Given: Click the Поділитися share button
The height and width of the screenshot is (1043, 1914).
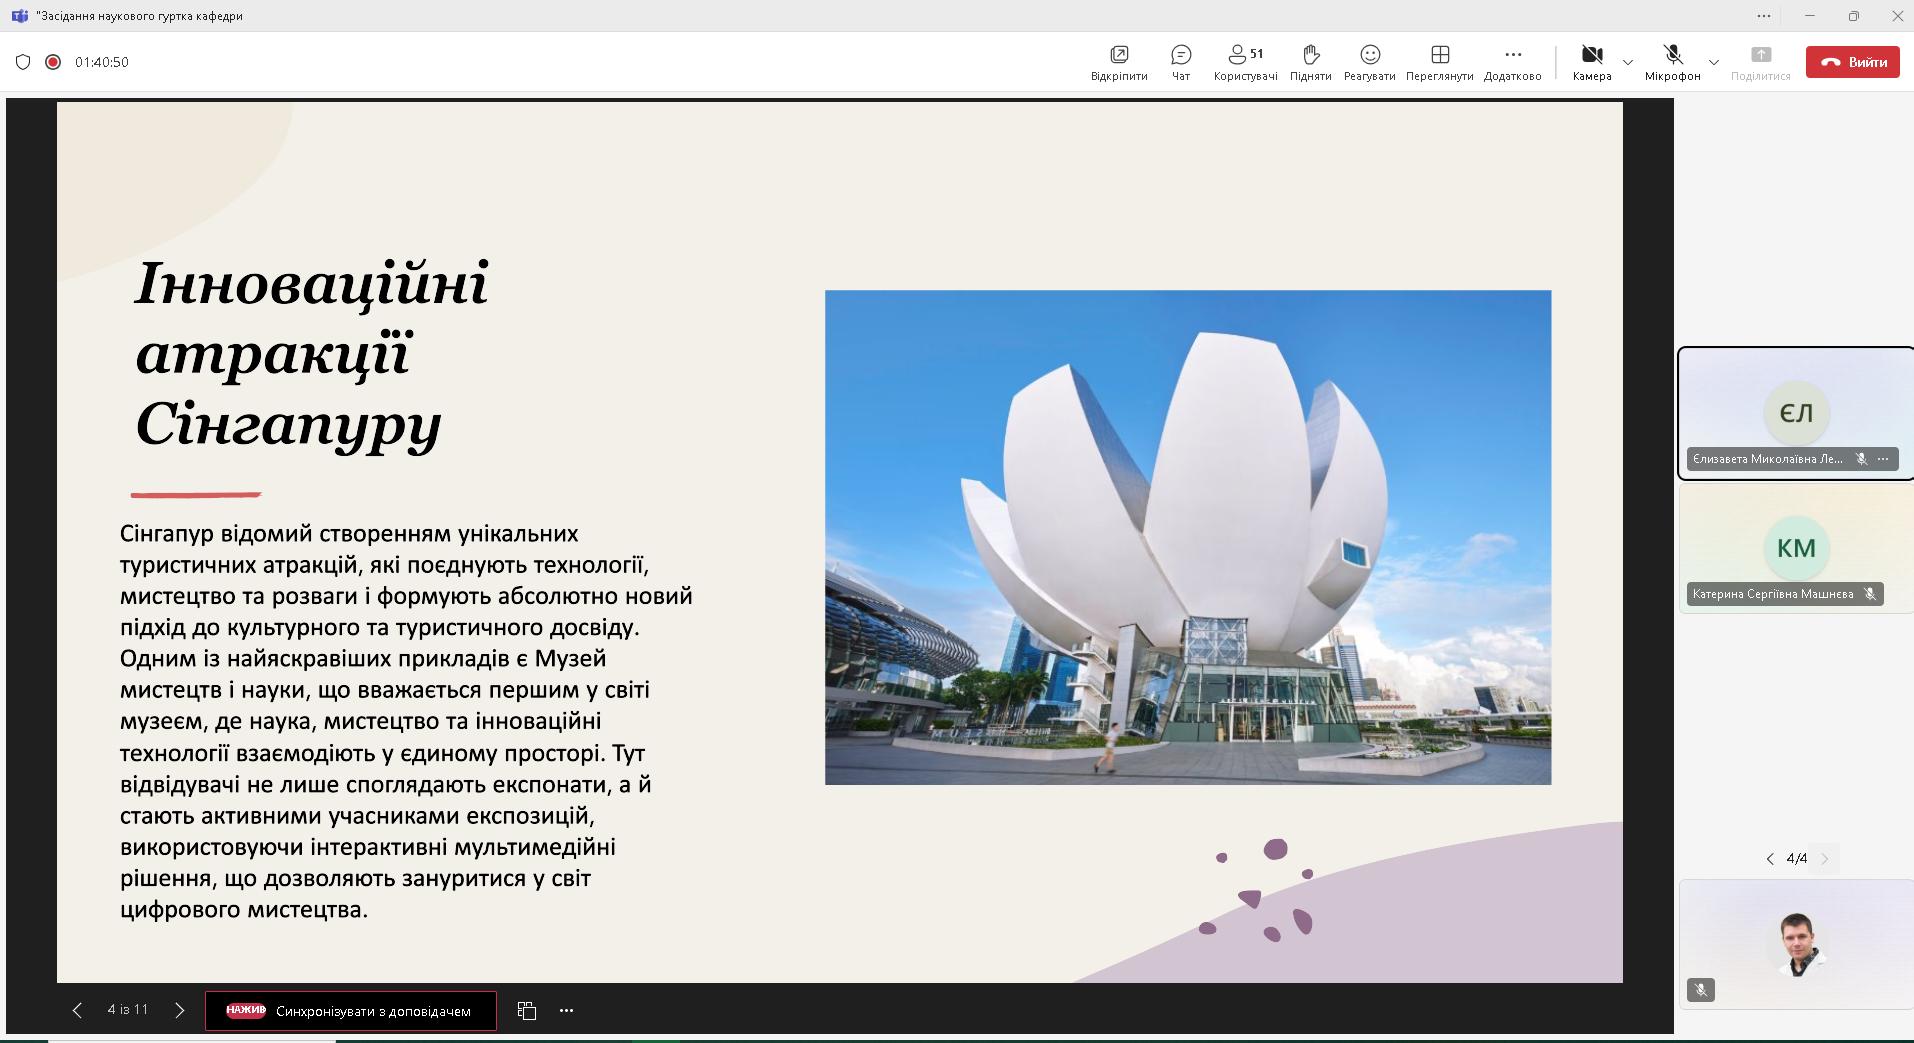Looking at the screenshot, I should pos(1760,62).
